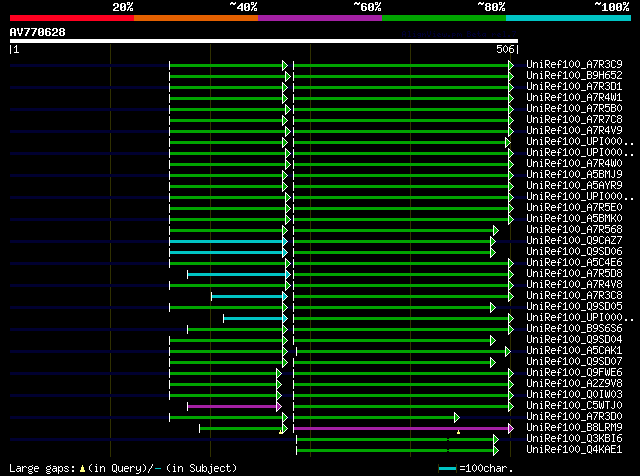Viewport: 640px width, 476px height.
Task: Choose the UniRef100_A5AYR9 entry
Action: (x=574, y=185)
